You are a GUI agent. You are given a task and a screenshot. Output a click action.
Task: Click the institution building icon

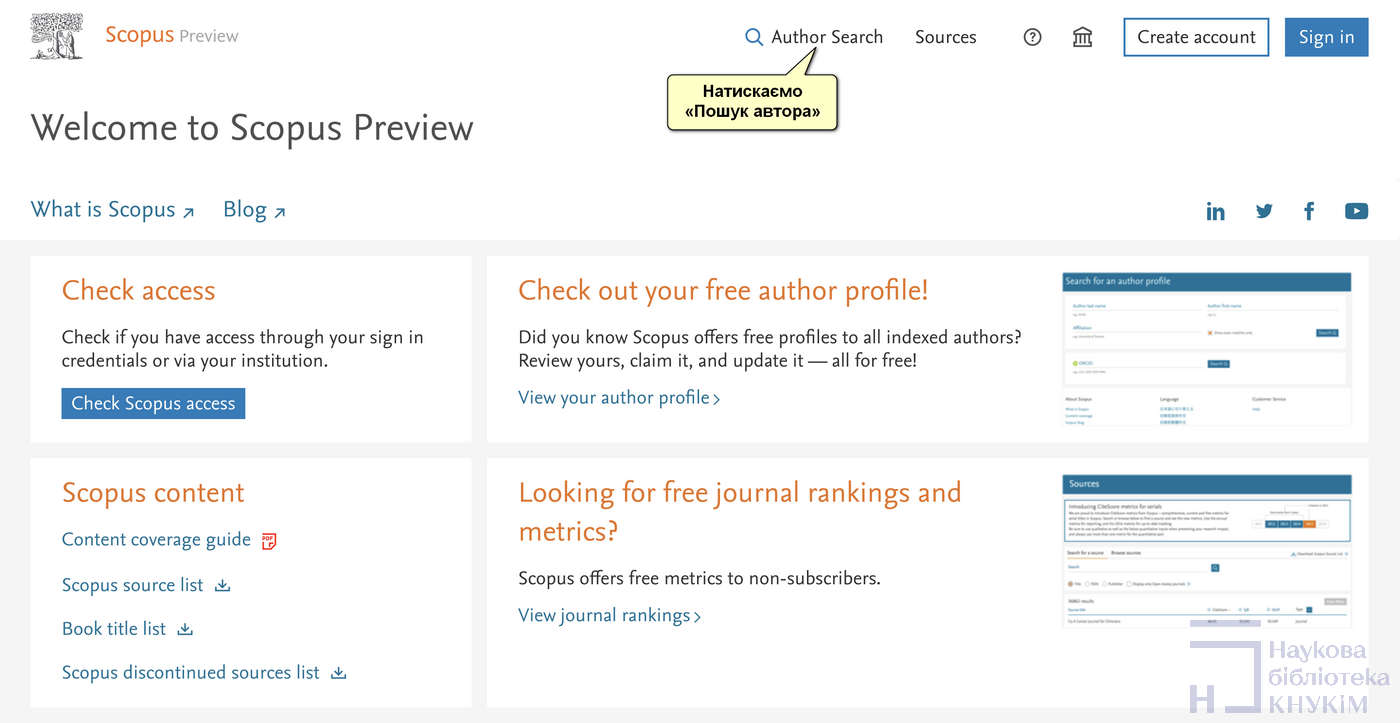[1082, 37]
